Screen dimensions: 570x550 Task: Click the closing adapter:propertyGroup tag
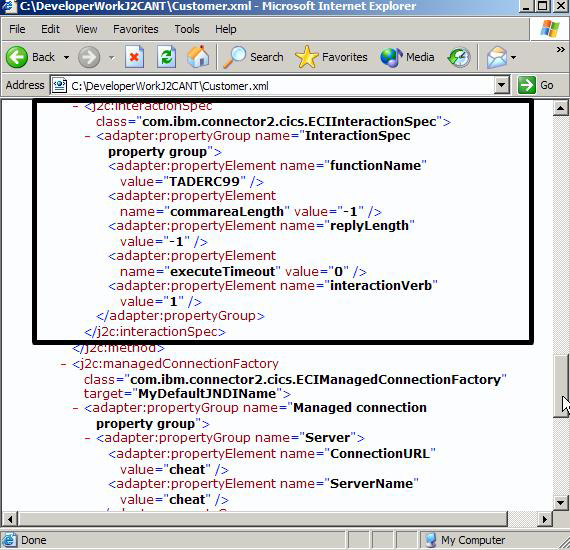[x=180, y=316]
